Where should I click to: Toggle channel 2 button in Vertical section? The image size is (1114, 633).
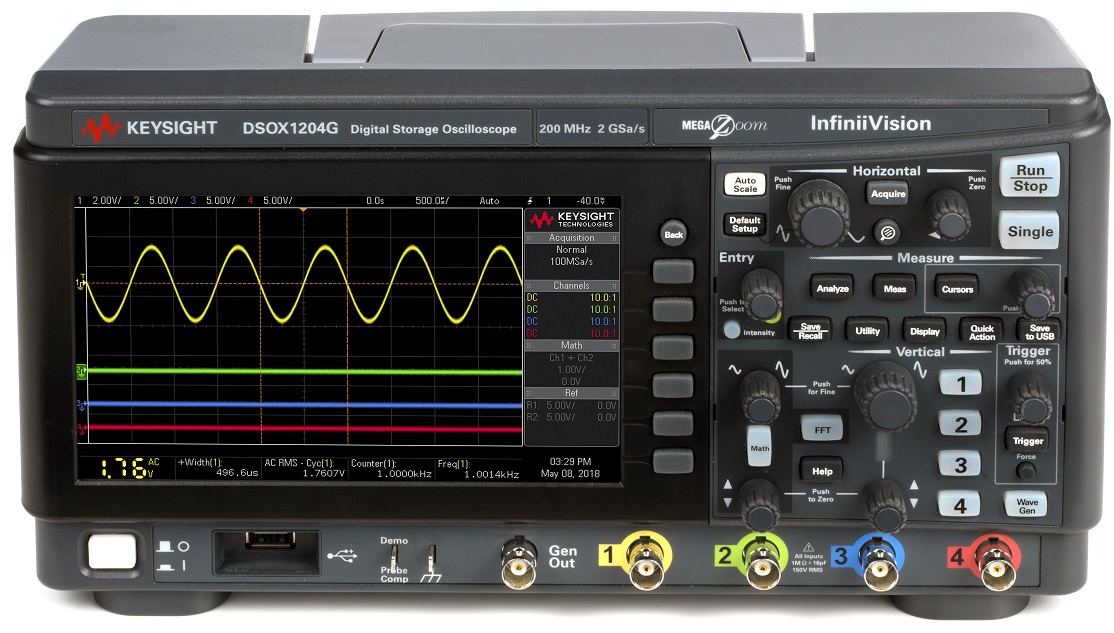pyautogui.click(x=960, y=424)
